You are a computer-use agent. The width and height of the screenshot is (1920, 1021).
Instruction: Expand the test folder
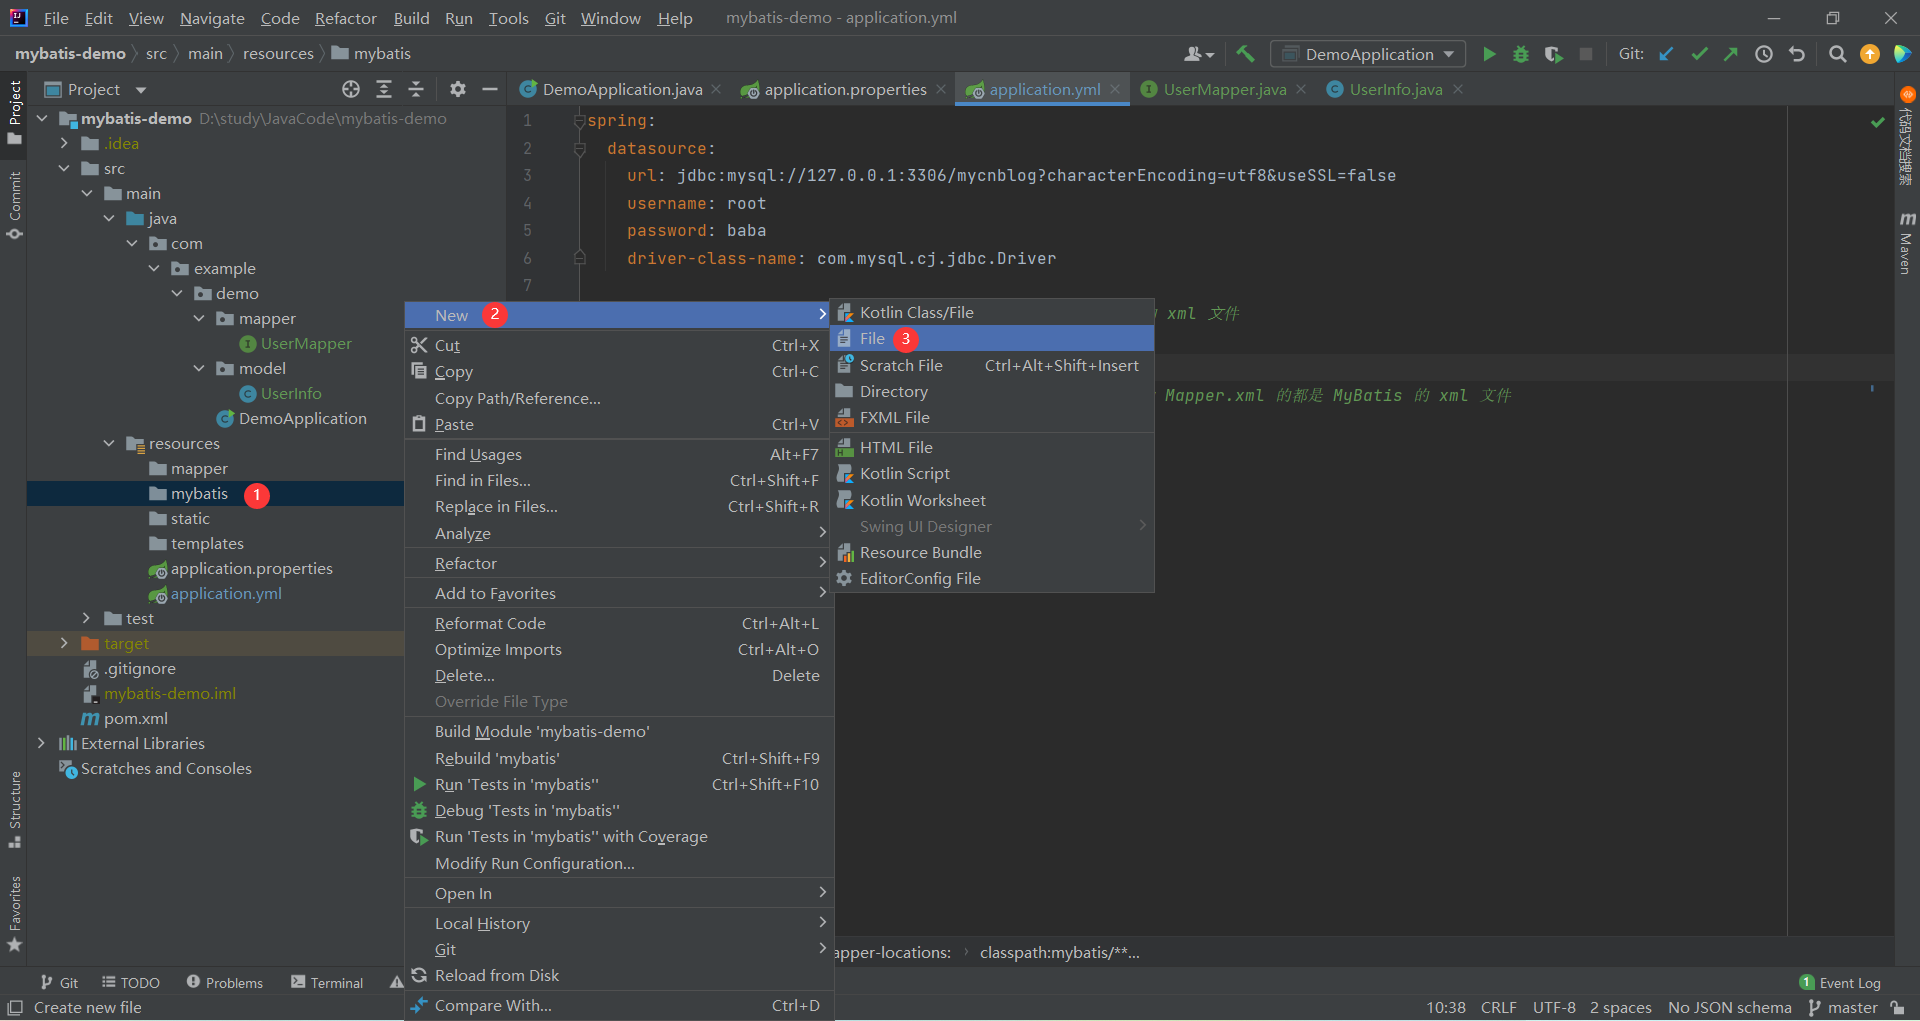(86, 618)
